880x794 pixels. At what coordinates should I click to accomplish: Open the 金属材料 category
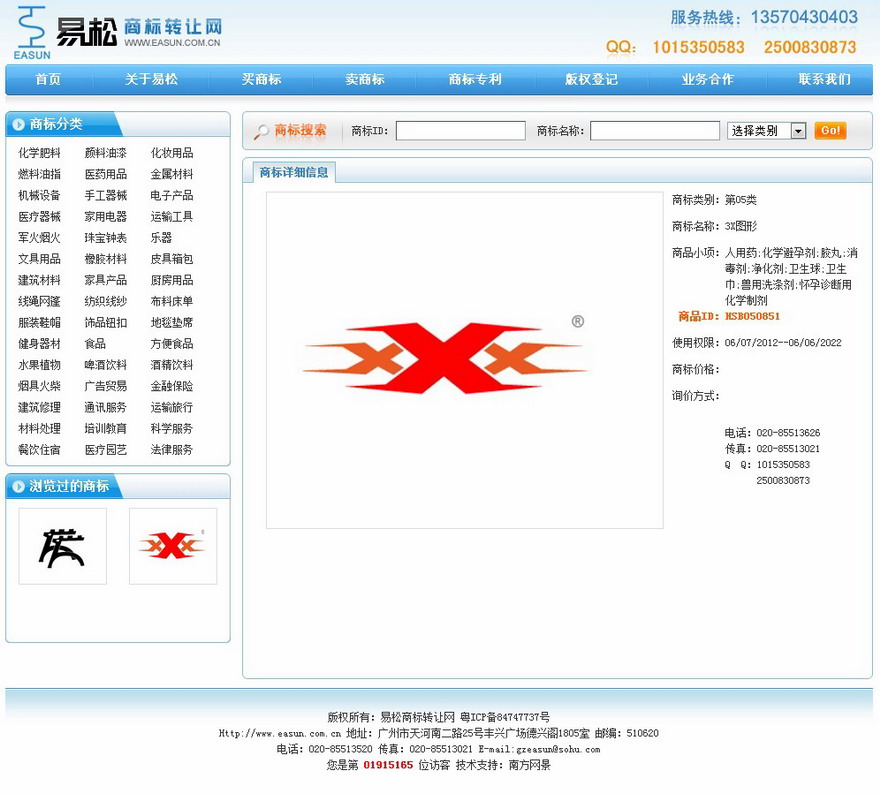(x=172, y=174)
